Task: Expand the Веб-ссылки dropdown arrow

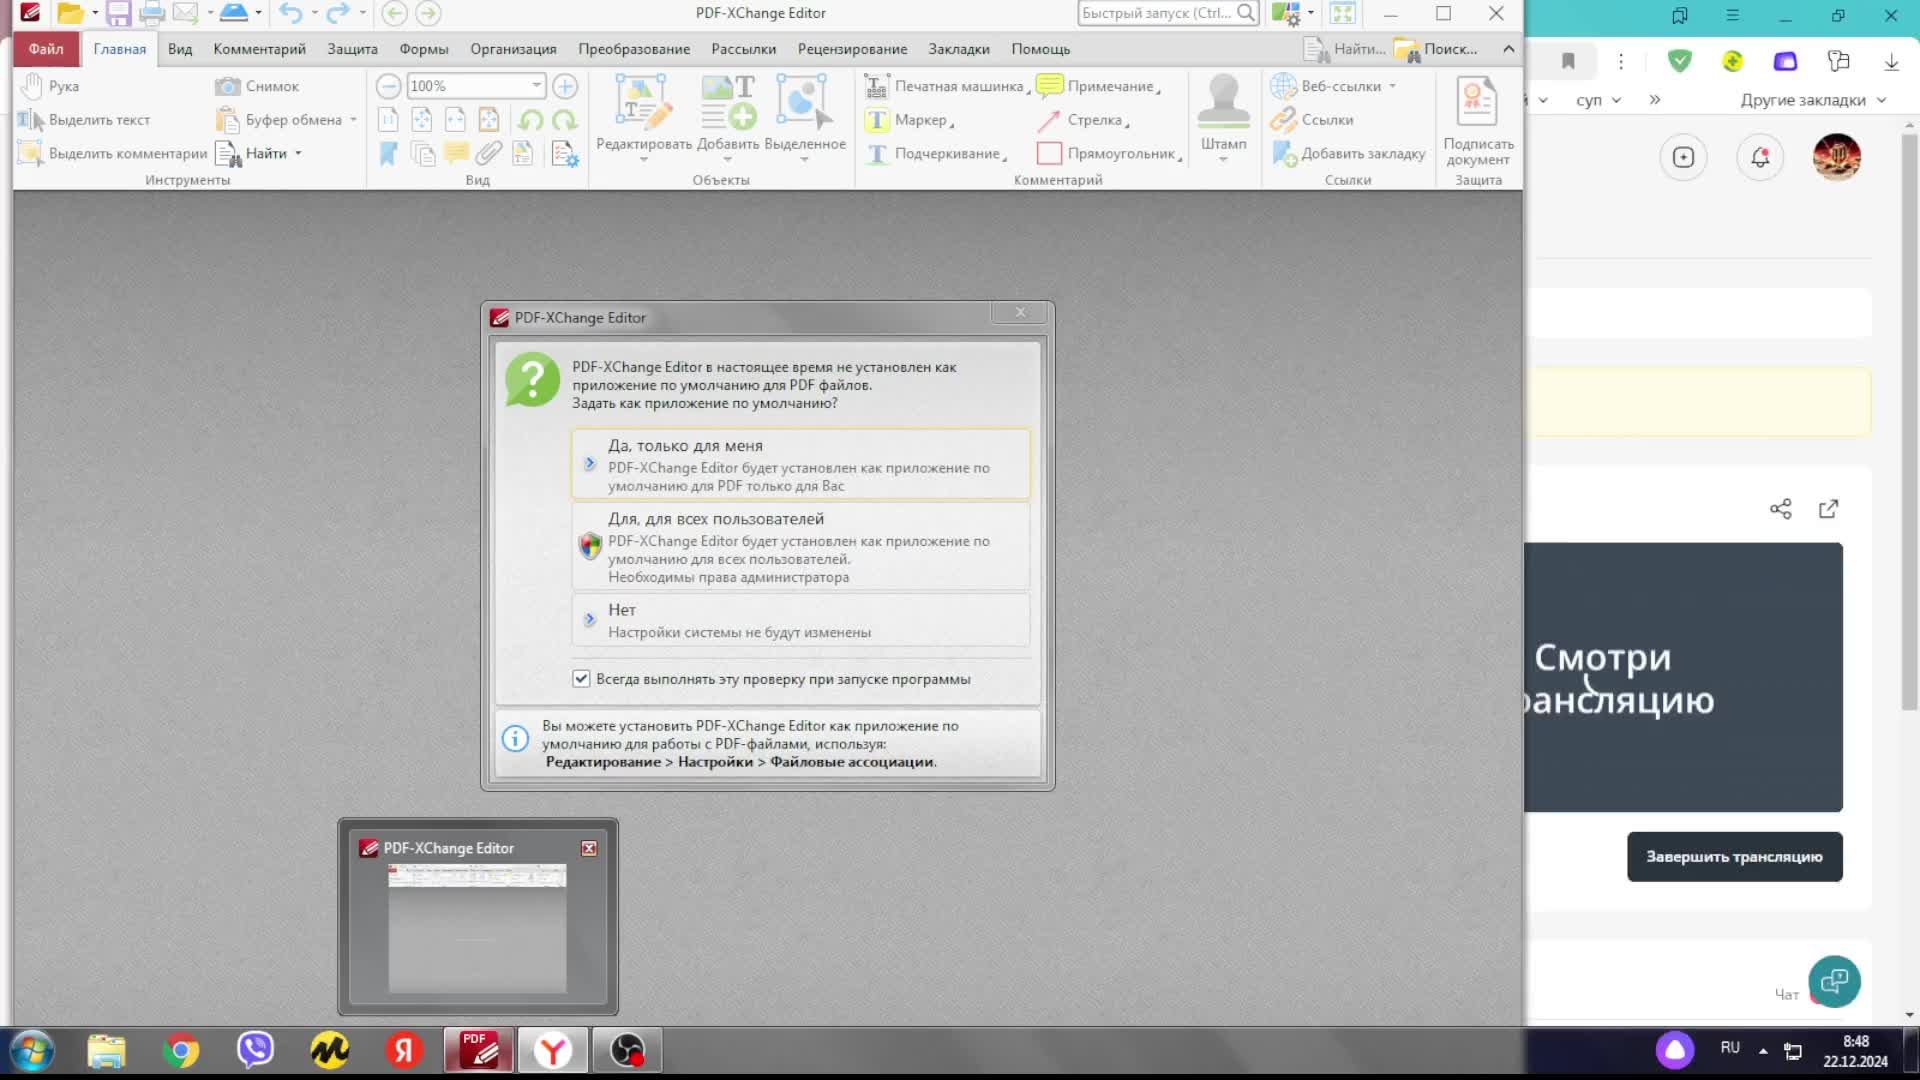Action: [x=1392, y=86]
